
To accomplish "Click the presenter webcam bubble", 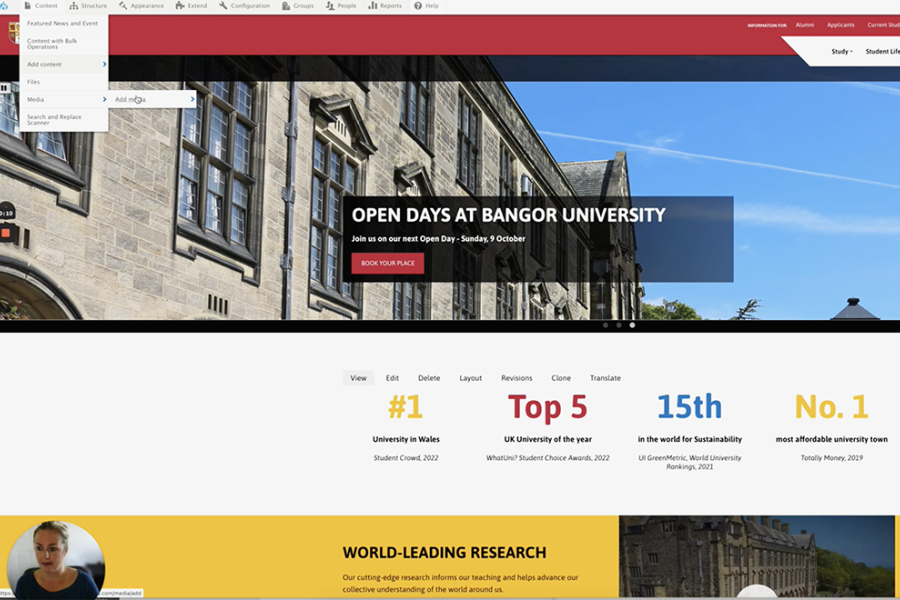I will click(56, 560).
